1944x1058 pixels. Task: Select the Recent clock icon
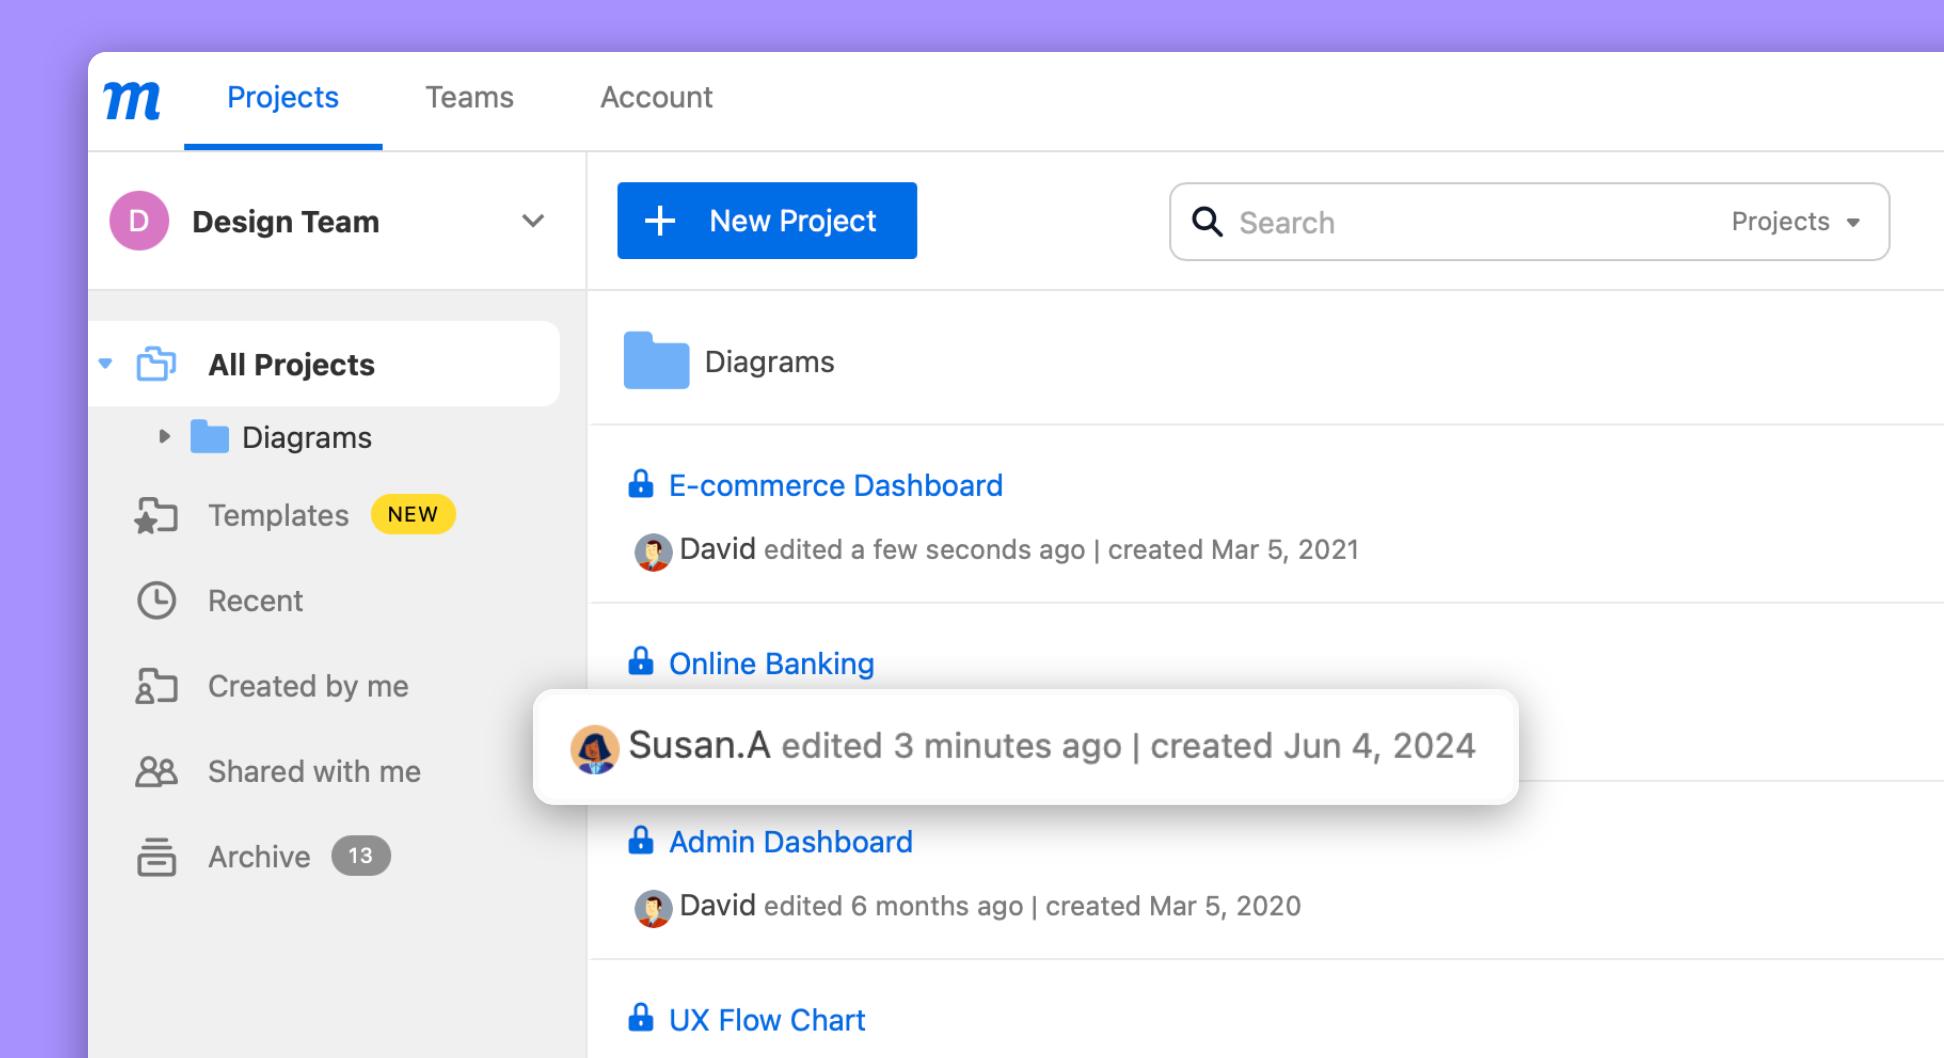tap(155, 600)
